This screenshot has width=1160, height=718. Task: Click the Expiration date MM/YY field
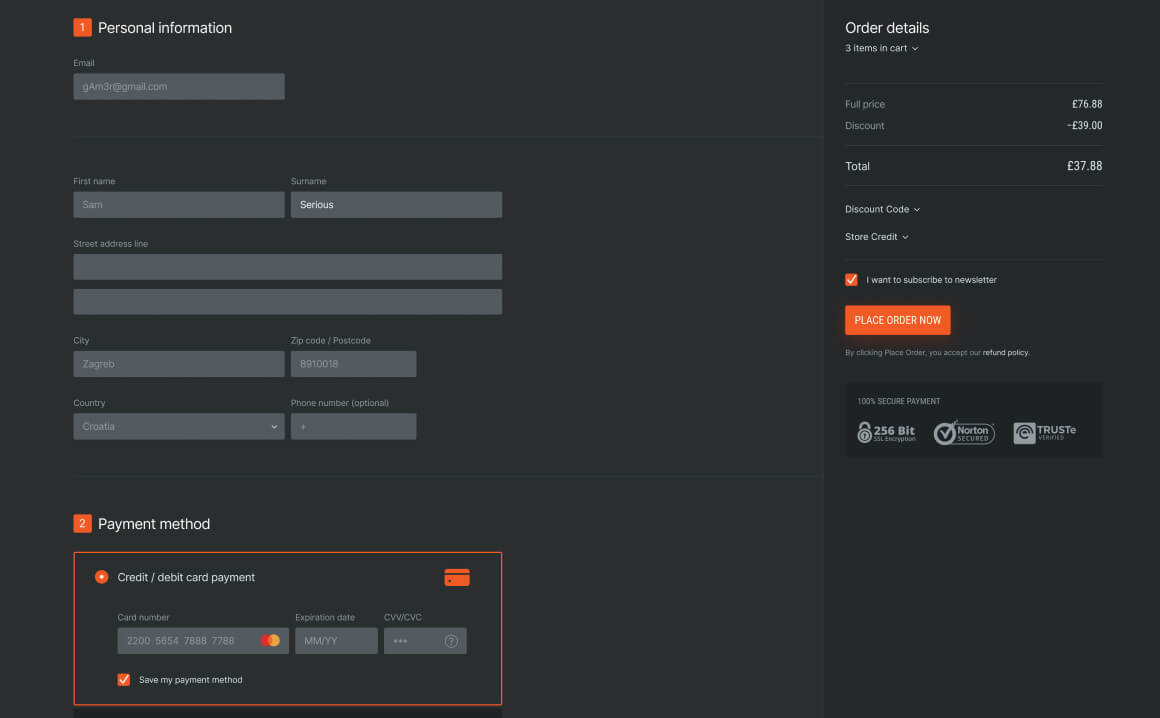tap(336, 640)
